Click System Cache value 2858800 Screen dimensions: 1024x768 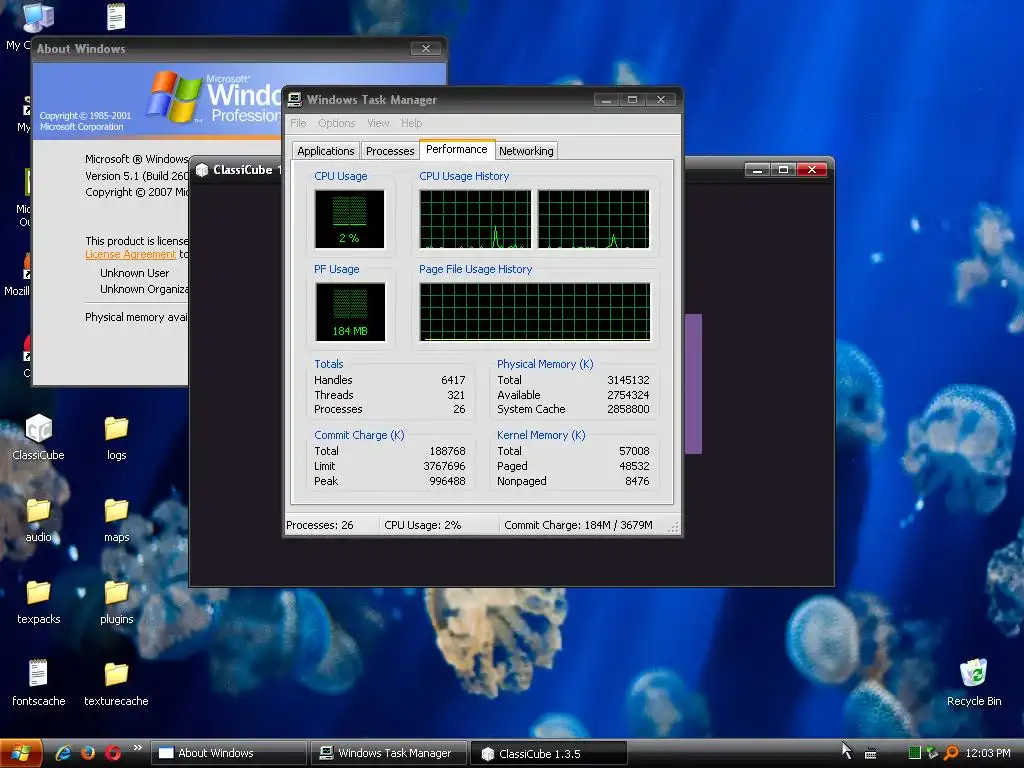coord(628,409)
